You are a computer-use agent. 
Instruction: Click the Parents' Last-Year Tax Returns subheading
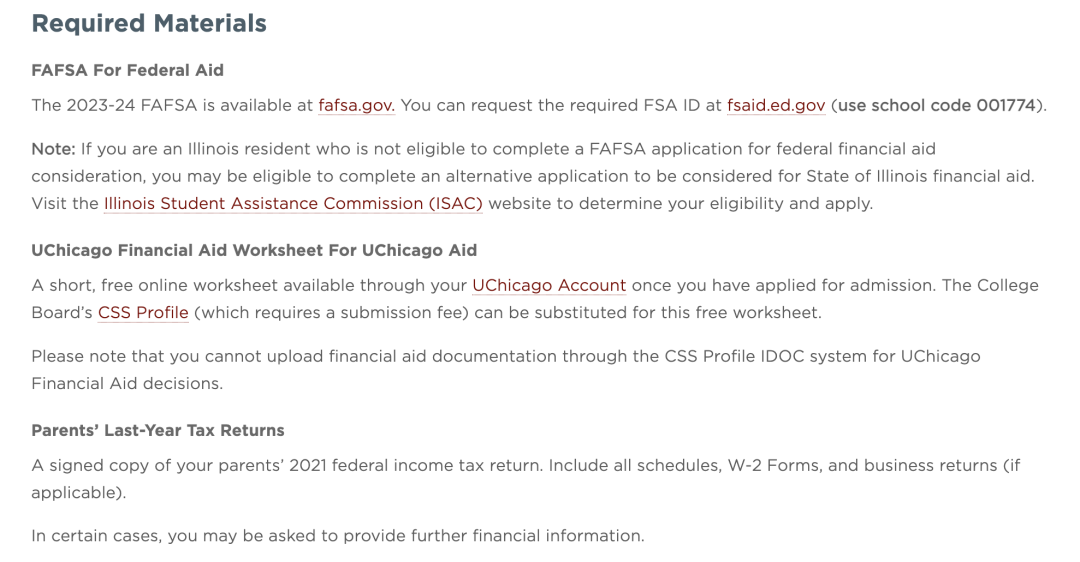[158, 430]
